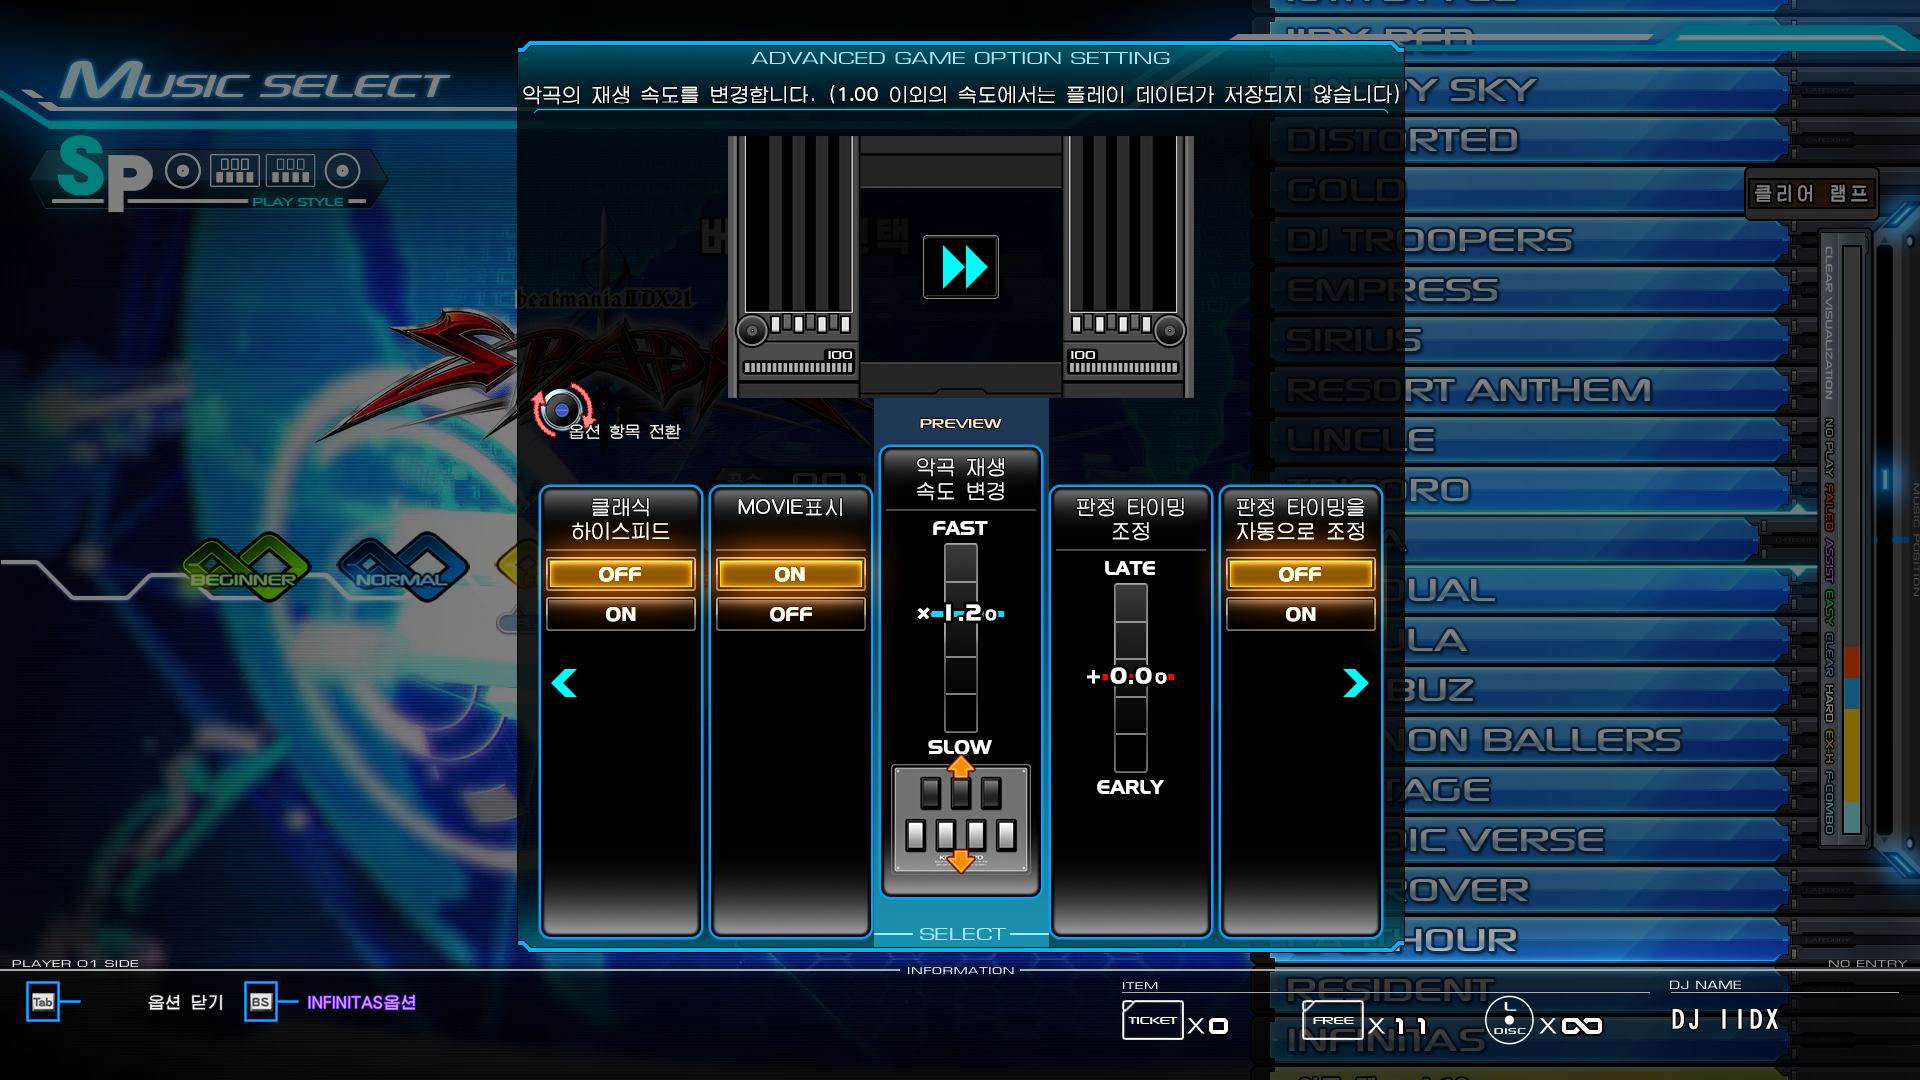Click the judge timing LATE/EARLY slider
The height and width of the screenshot is (1080, 1920).
tap(1130, 677)
